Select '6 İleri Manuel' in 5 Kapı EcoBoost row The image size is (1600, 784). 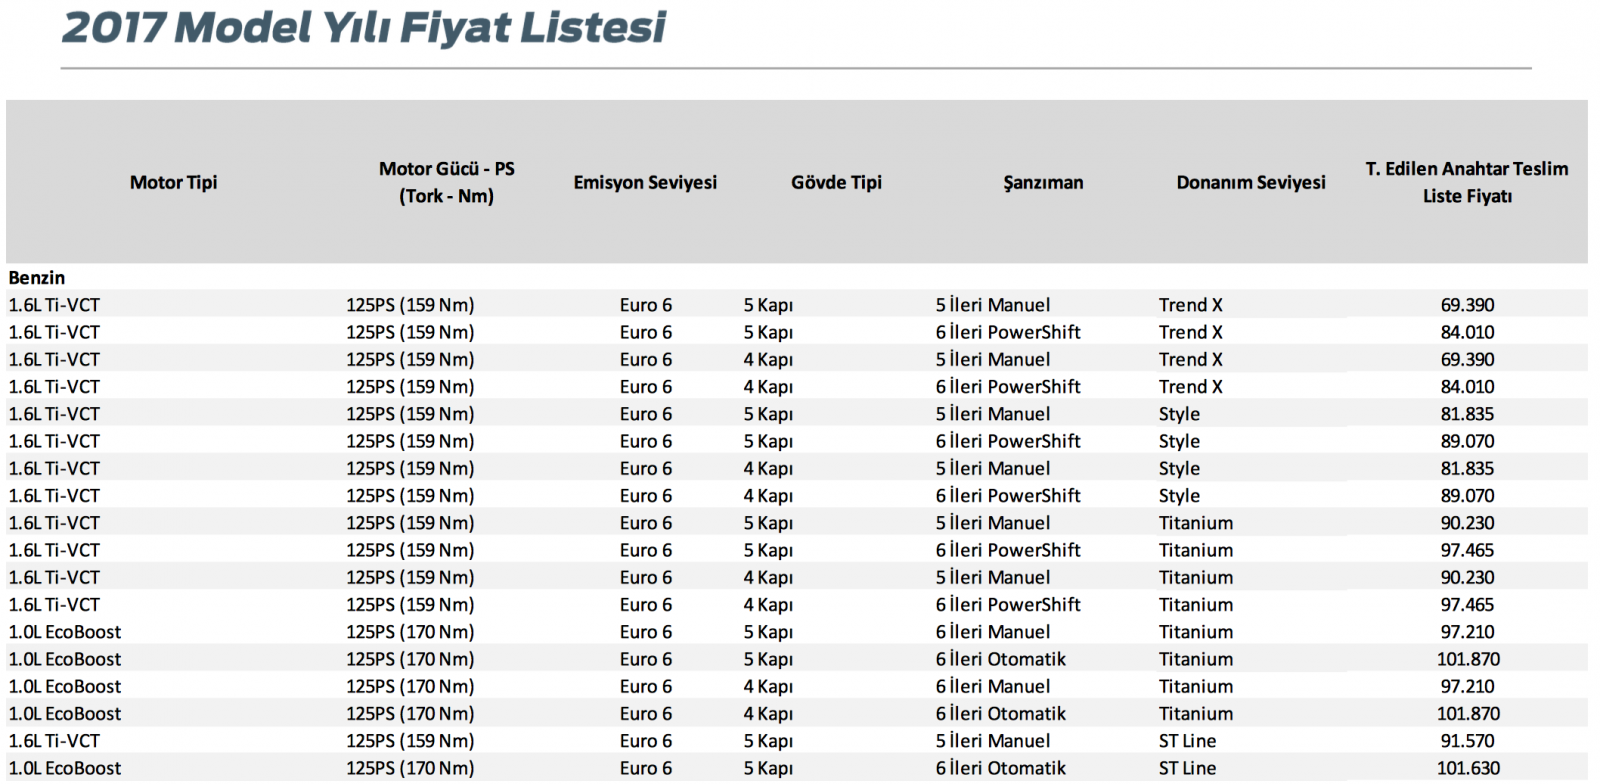point(993,632)
